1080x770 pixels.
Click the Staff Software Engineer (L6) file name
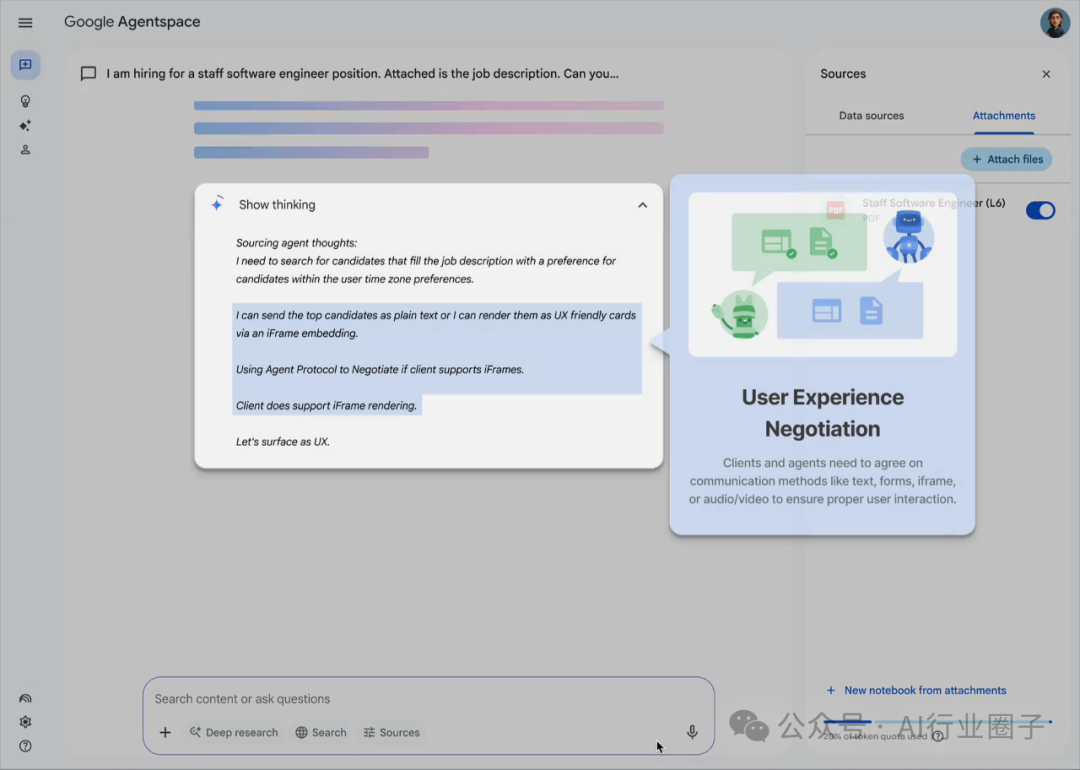tap(933, 202)
